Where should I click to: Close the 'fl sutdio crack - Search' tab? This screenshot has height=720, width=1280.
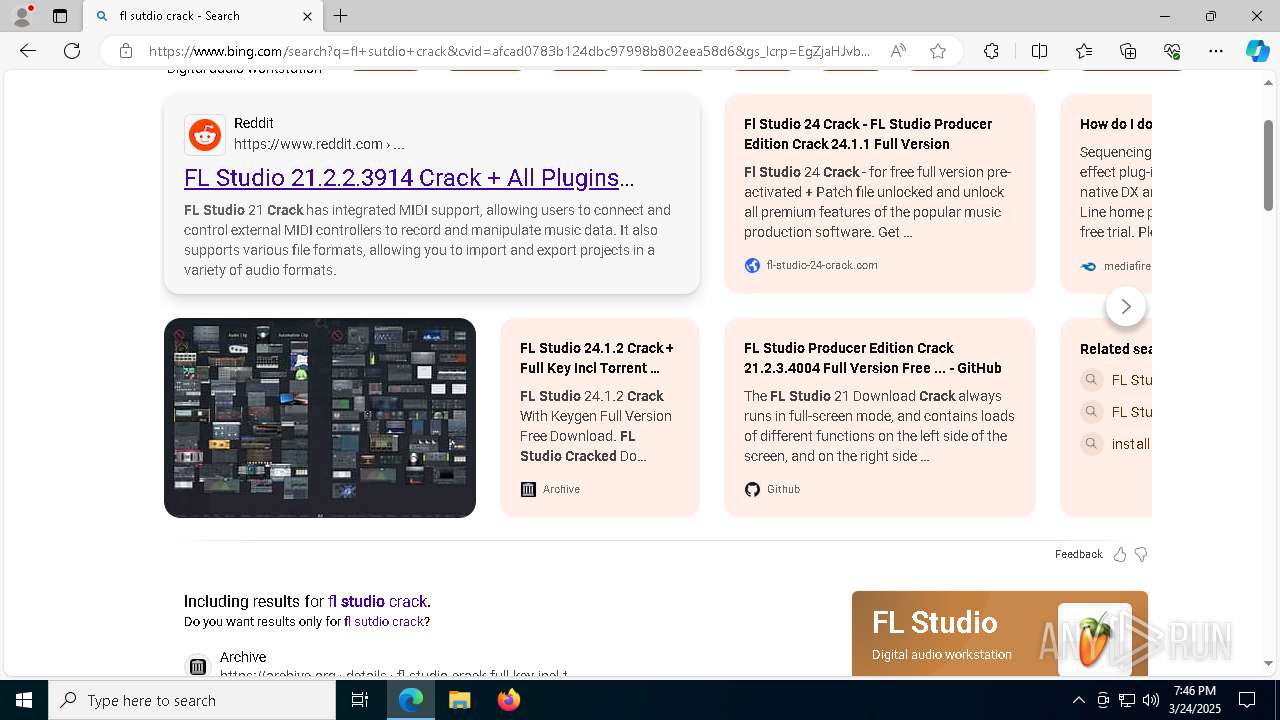pyautogui.click(x=307, y=16)
